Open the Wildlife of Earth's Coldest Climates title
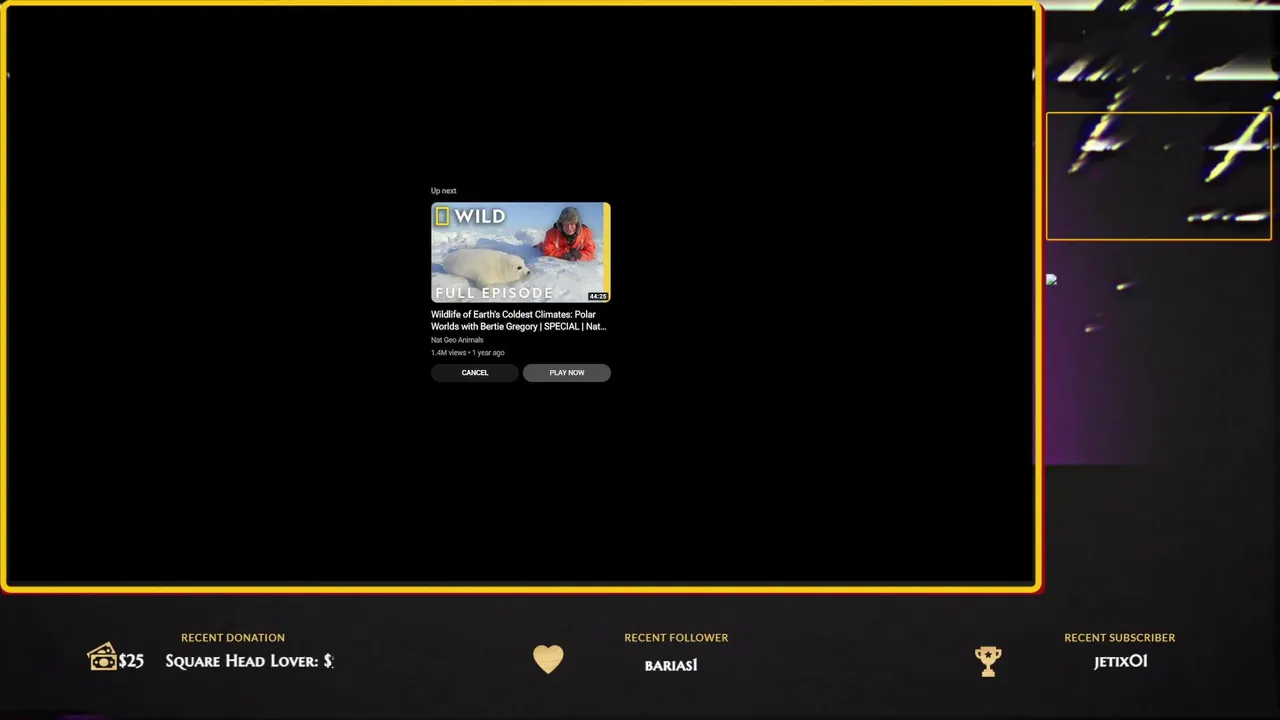The width and height of the screenshot is (1280, 720). (x=518, y=320)
